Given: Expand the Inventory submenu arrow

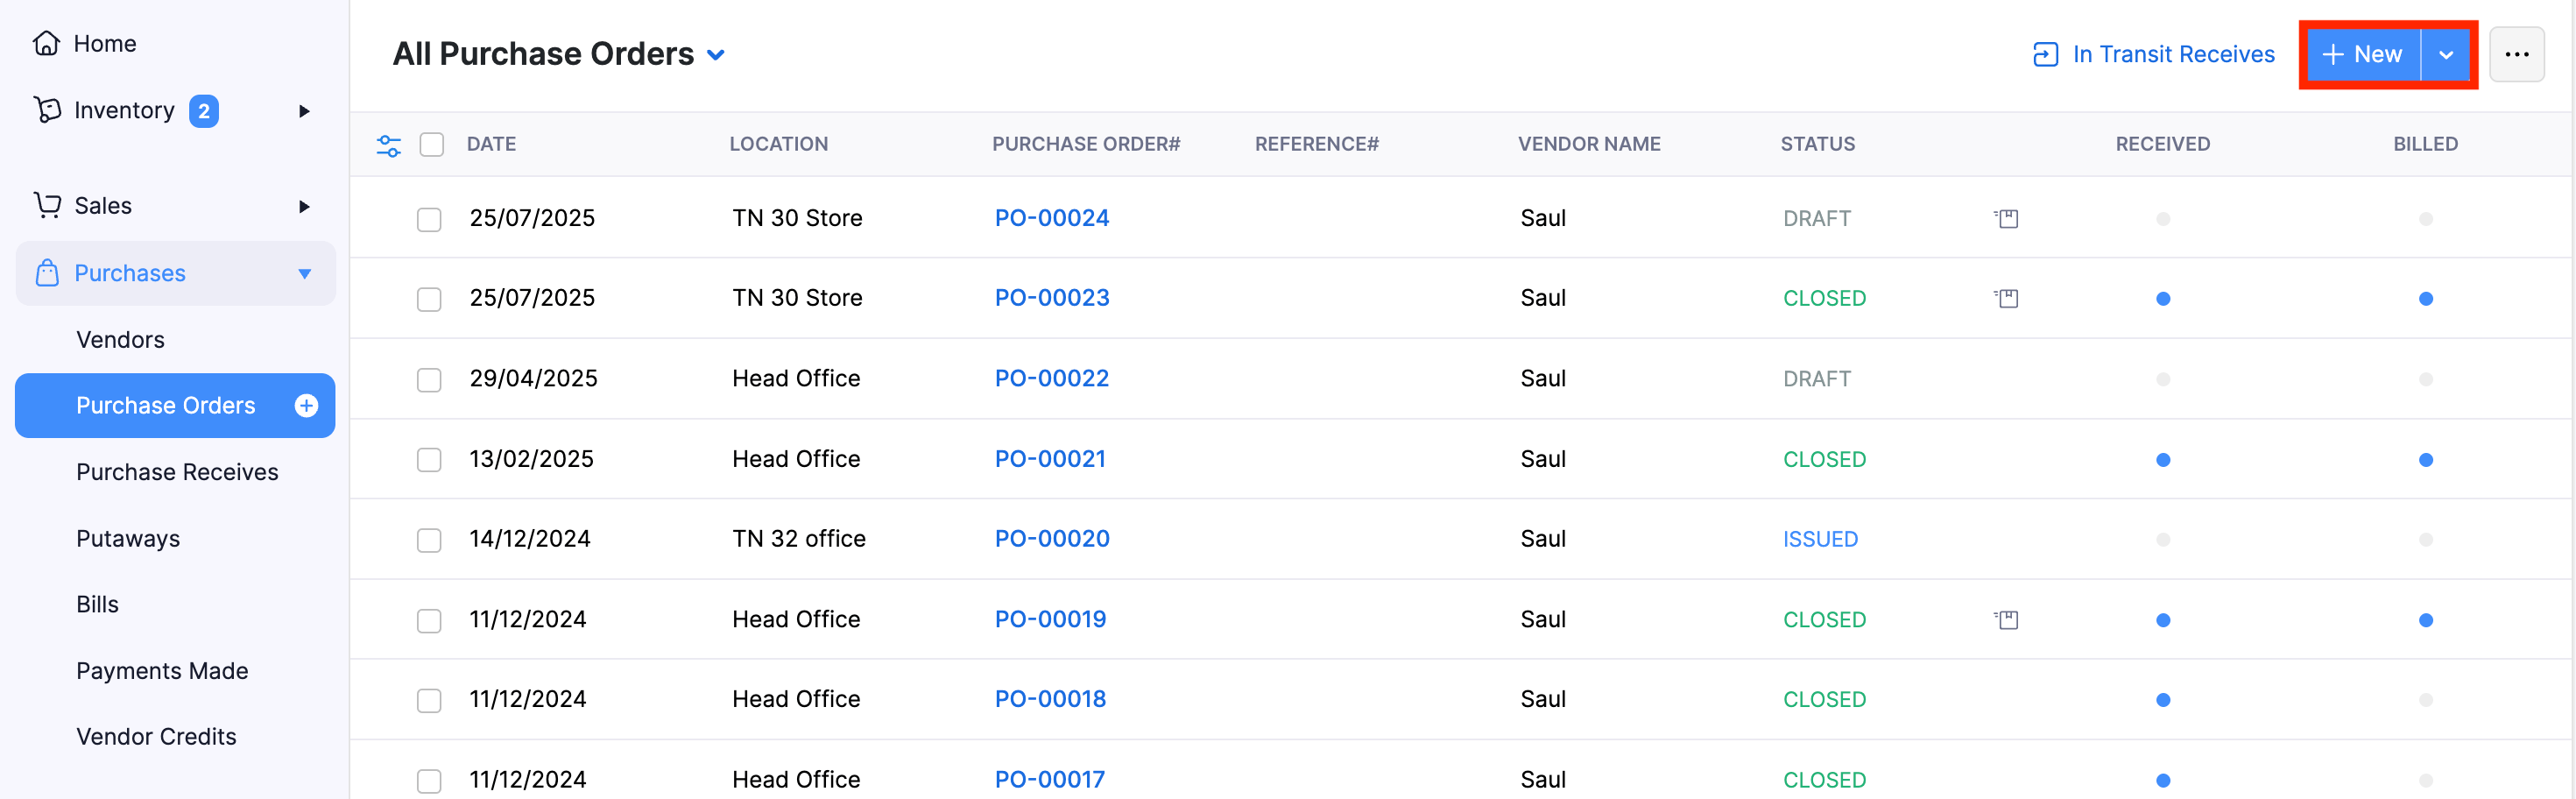Looking at the screenshot, I should (x=304, y=111).
